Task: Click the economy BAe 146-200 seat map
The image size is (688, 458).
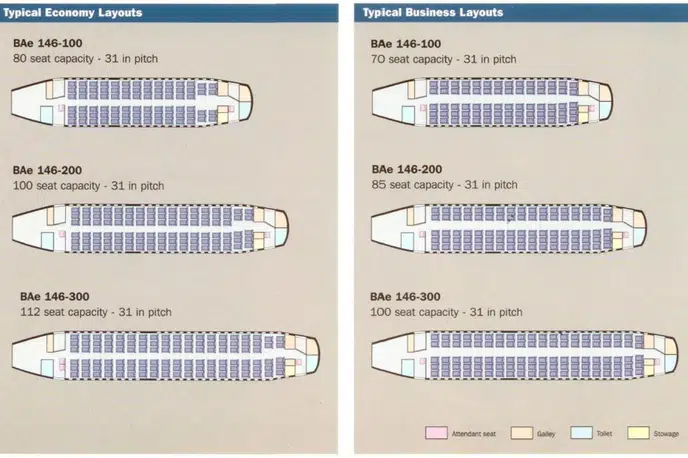Action: [x=150, y=228]
